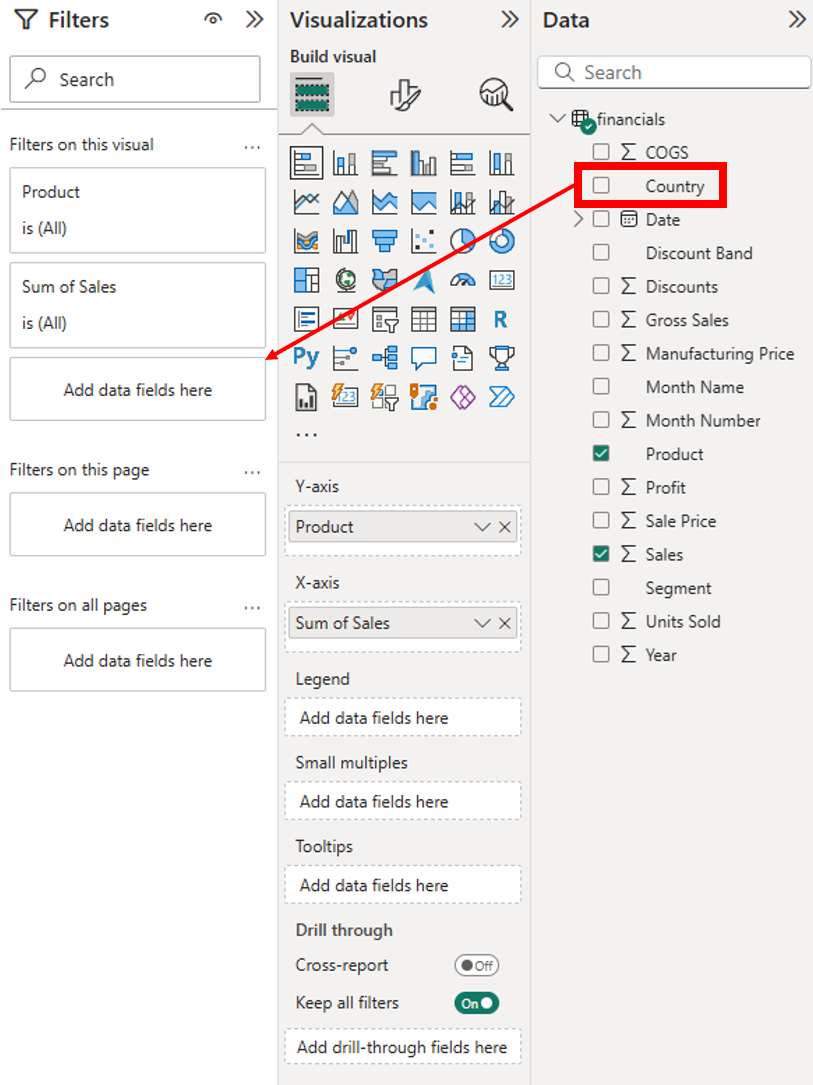
Task: Collapse the Filters pane
Action: 255,19
